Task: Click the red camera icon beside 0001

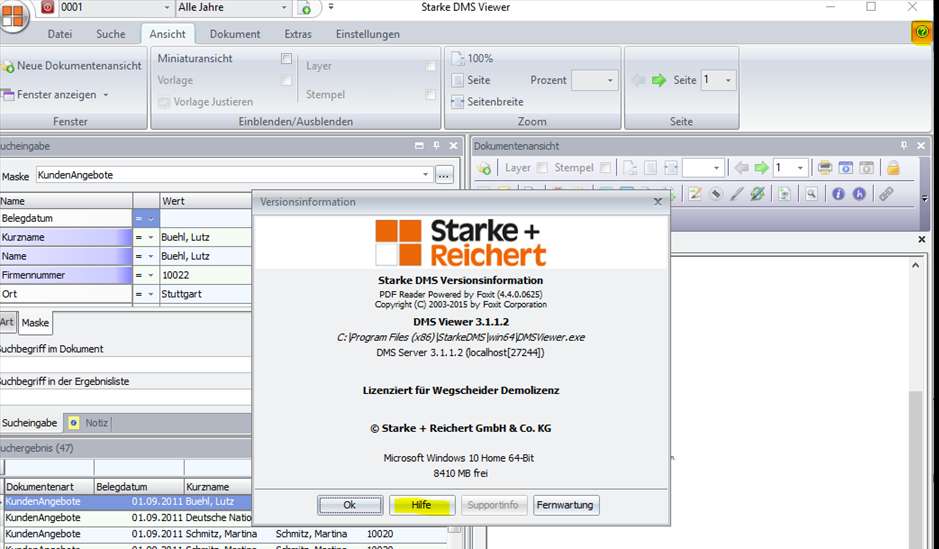Action: pyautogui.click(x=47, y=8)
